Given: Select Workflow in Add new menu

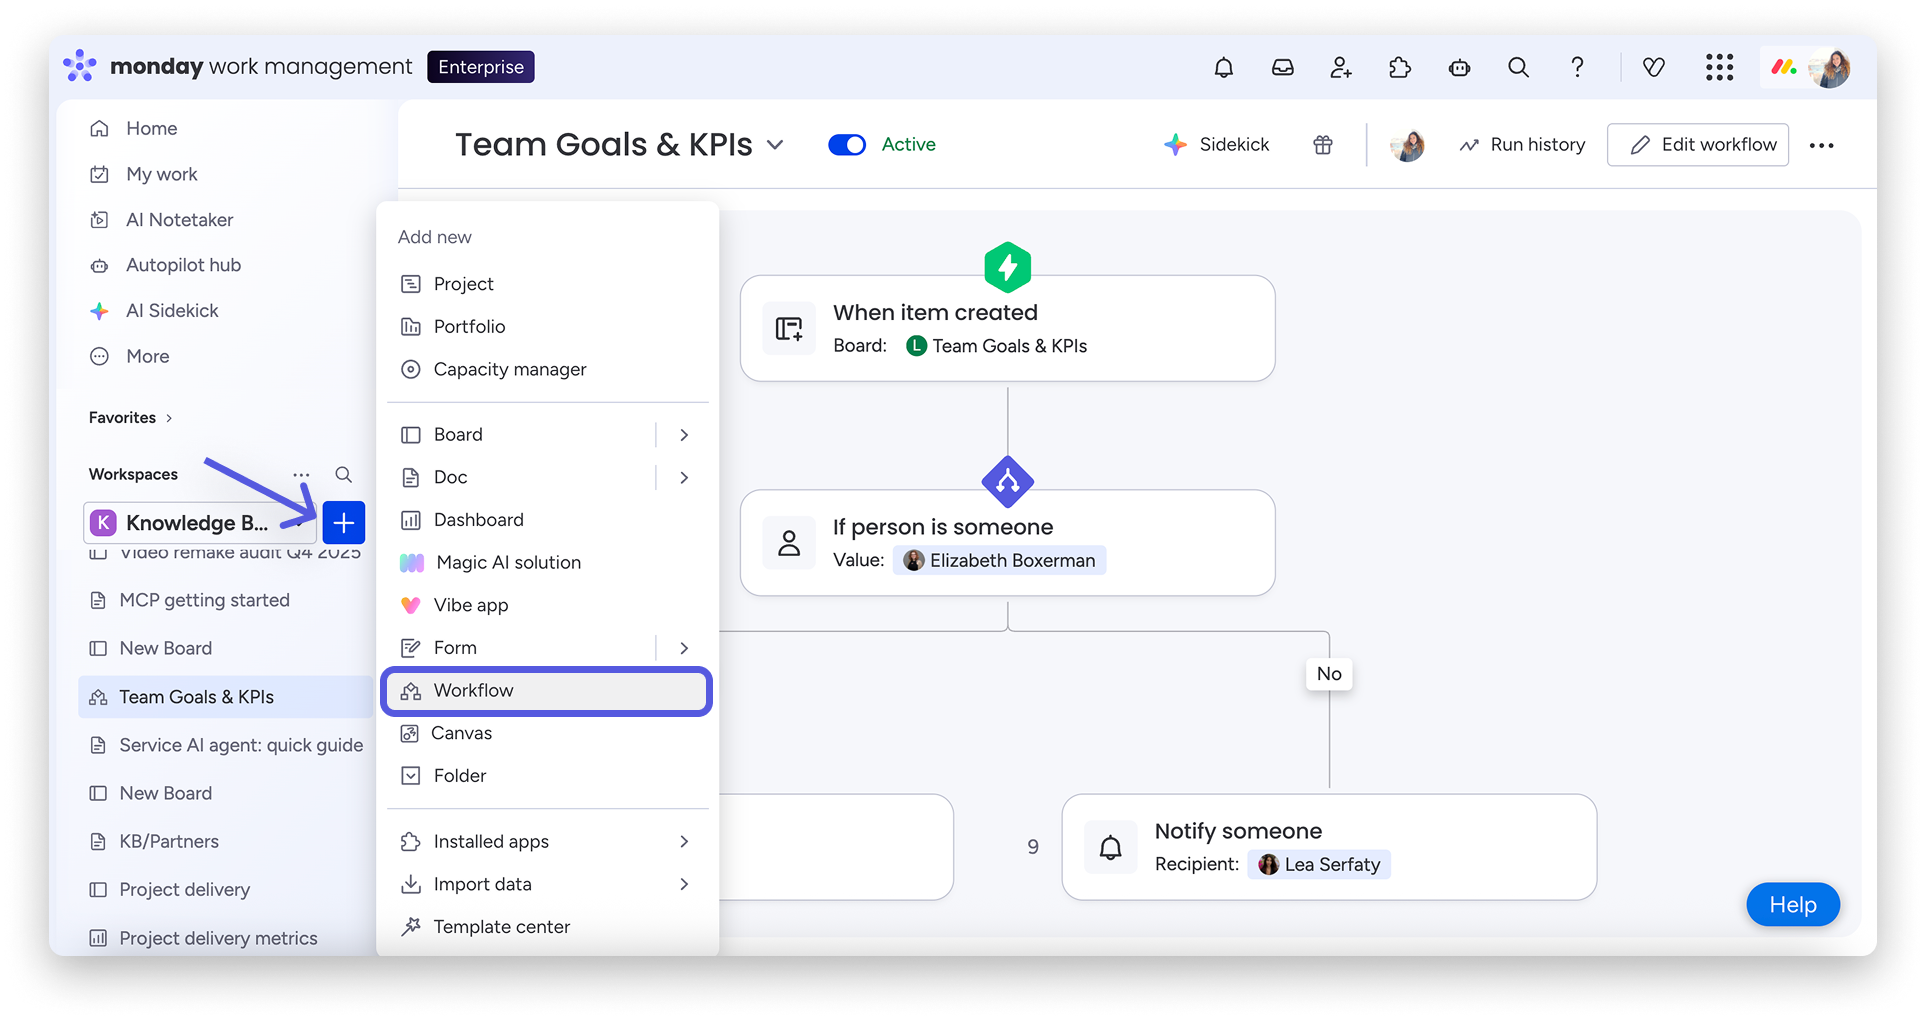Looking at the screenshot, I should (547, 691).
